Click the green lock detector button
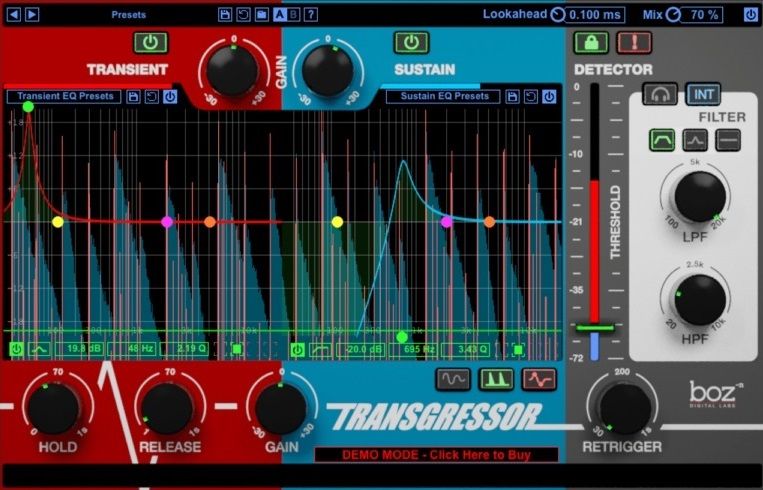763x490 pixels. pos(591,43)
